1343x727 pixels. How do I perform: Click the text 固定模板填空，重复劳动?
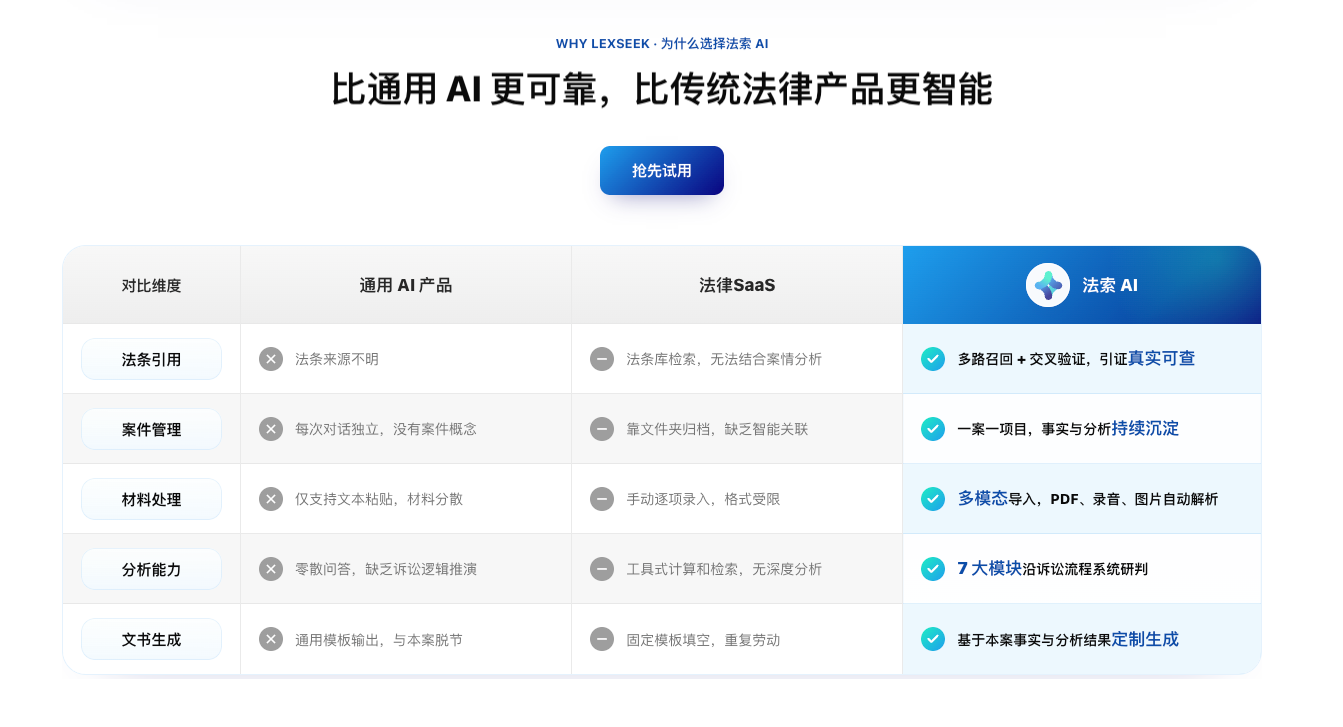703,639
